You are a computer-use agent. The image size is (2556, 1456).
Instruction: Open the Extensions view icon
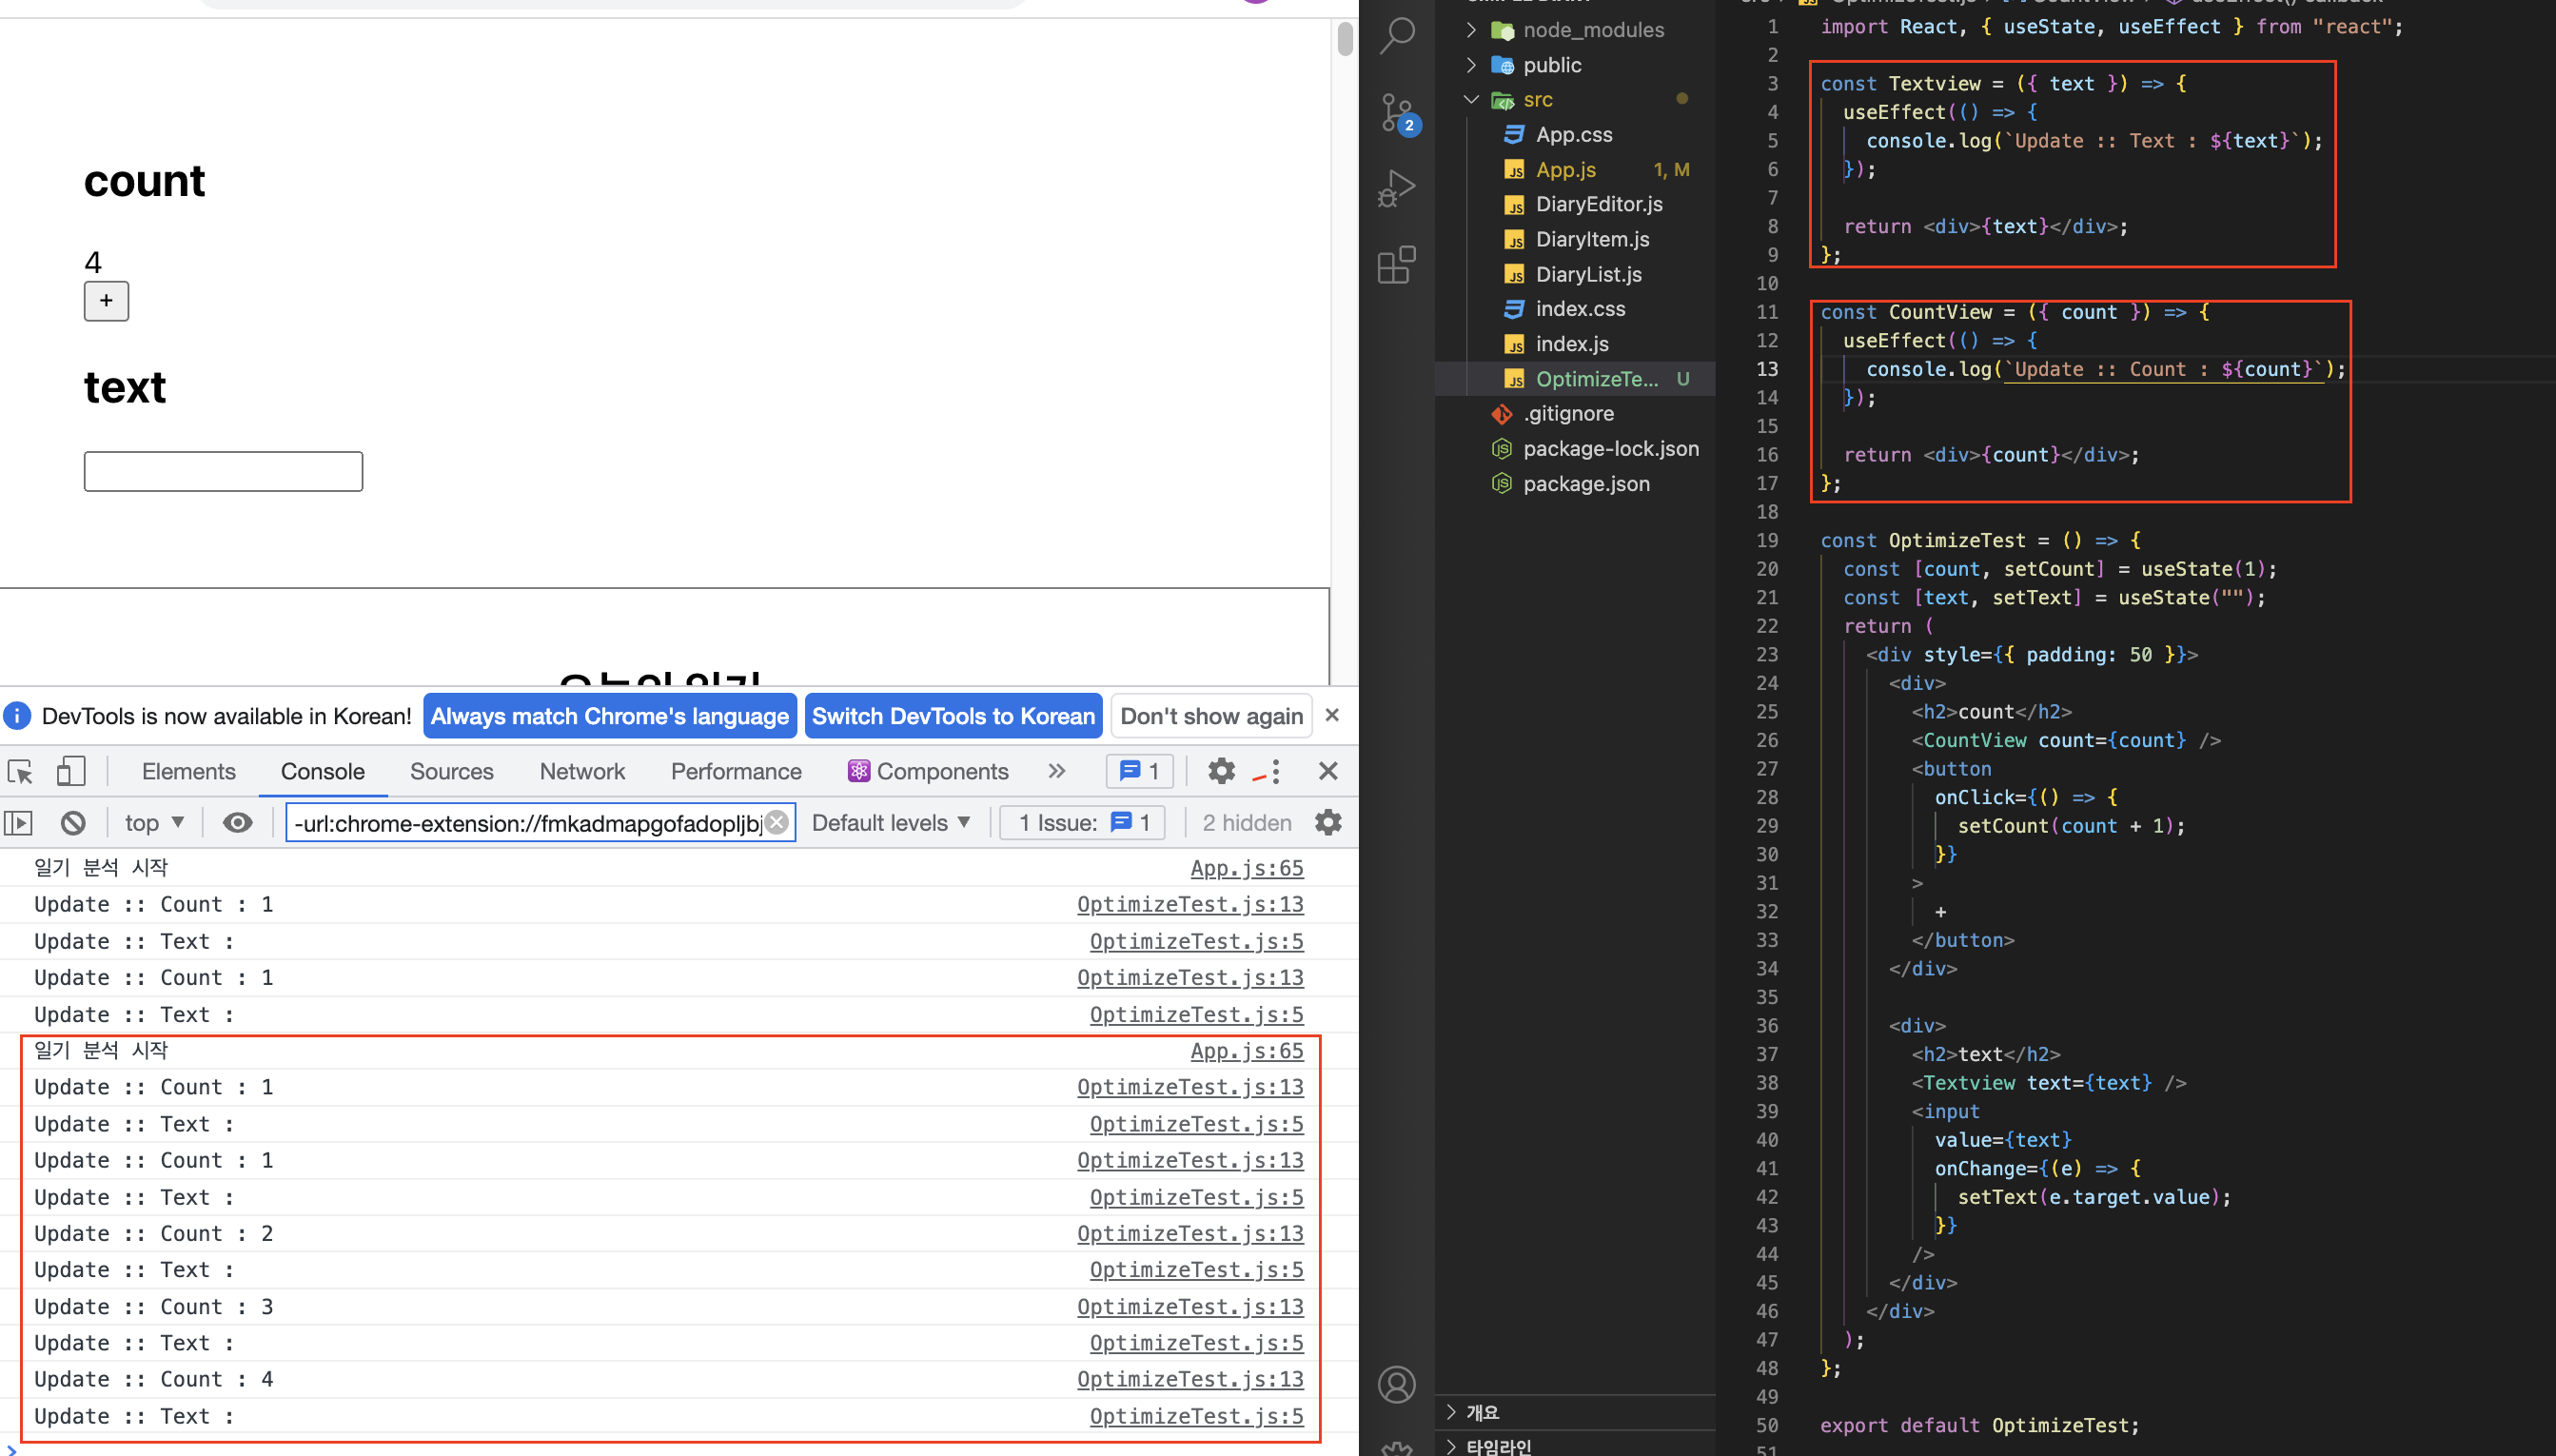(1396, 265)
